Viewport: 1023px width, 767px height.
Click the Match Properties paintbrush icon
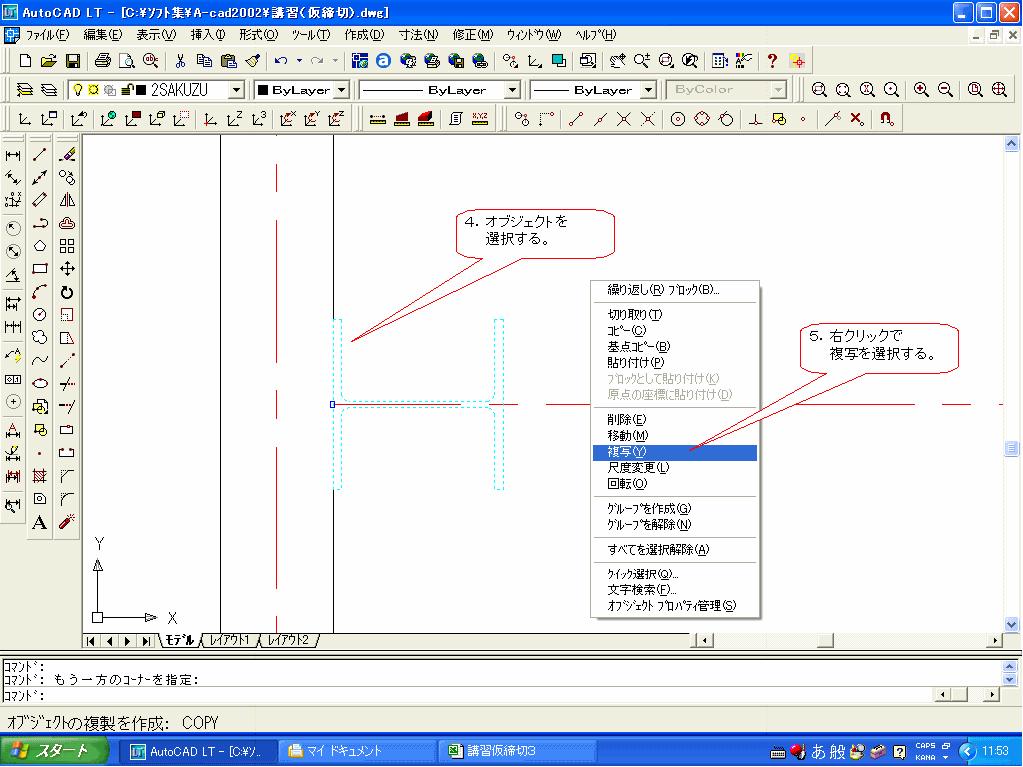click(x=252, y=61)
